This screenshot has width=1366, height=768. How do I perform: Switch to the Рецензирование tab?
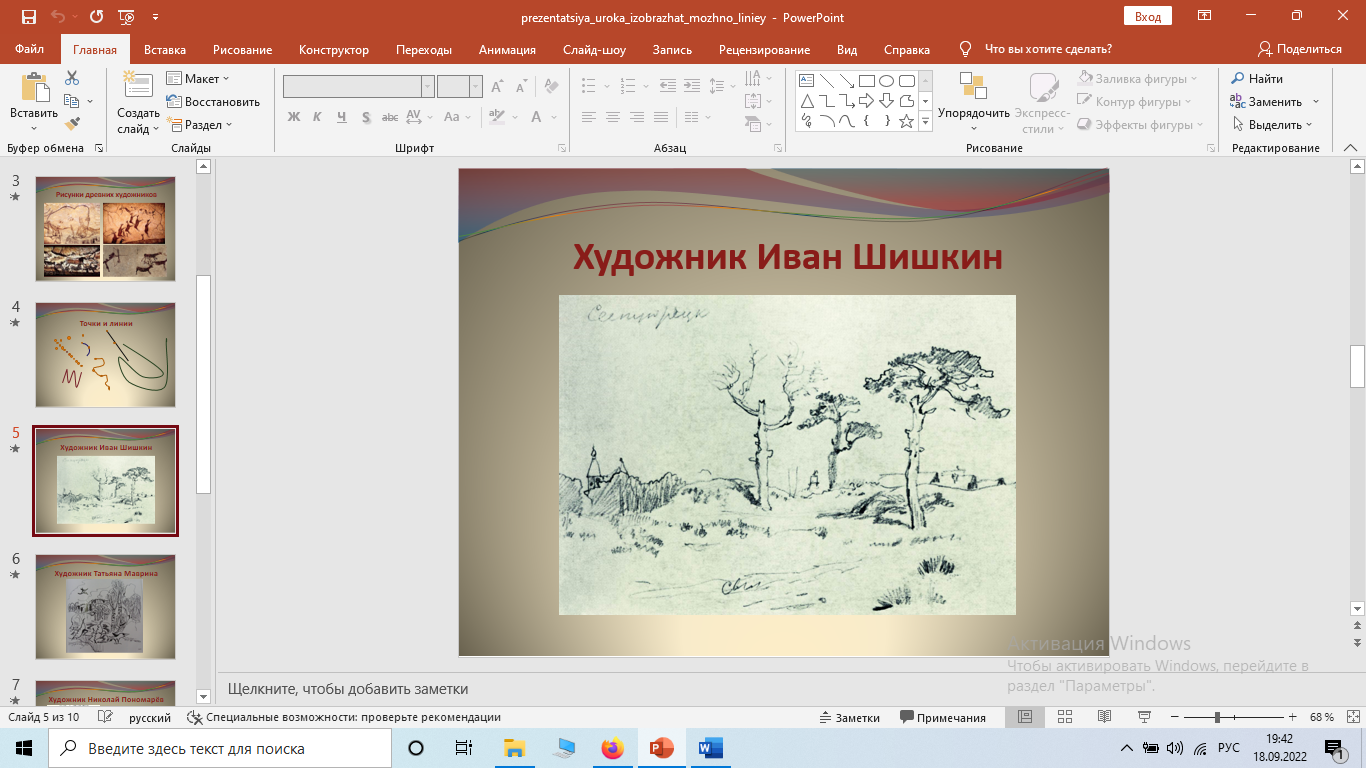pyautogui.click(x=764, y=49)
